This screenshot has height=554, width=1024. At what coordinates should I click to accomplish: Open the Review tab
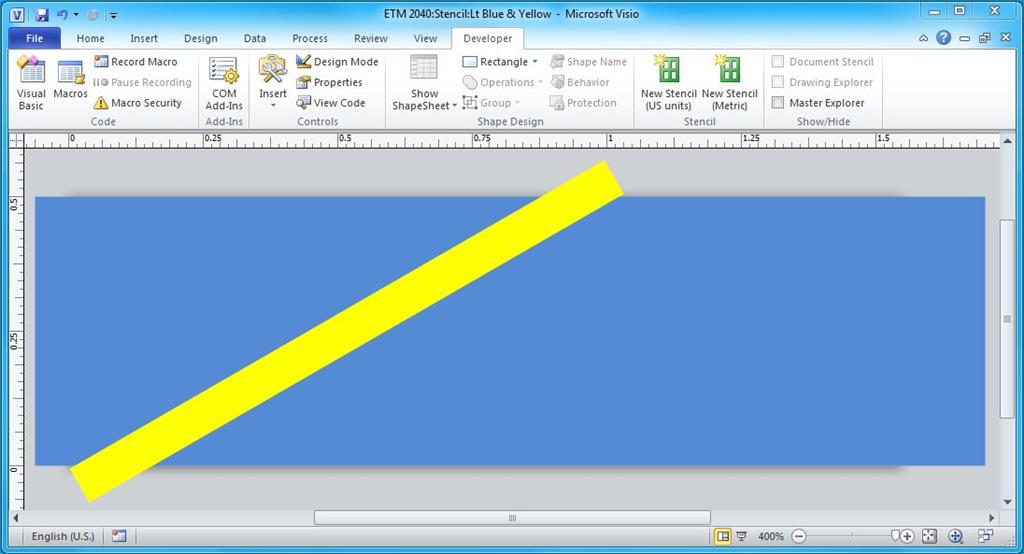370,39
